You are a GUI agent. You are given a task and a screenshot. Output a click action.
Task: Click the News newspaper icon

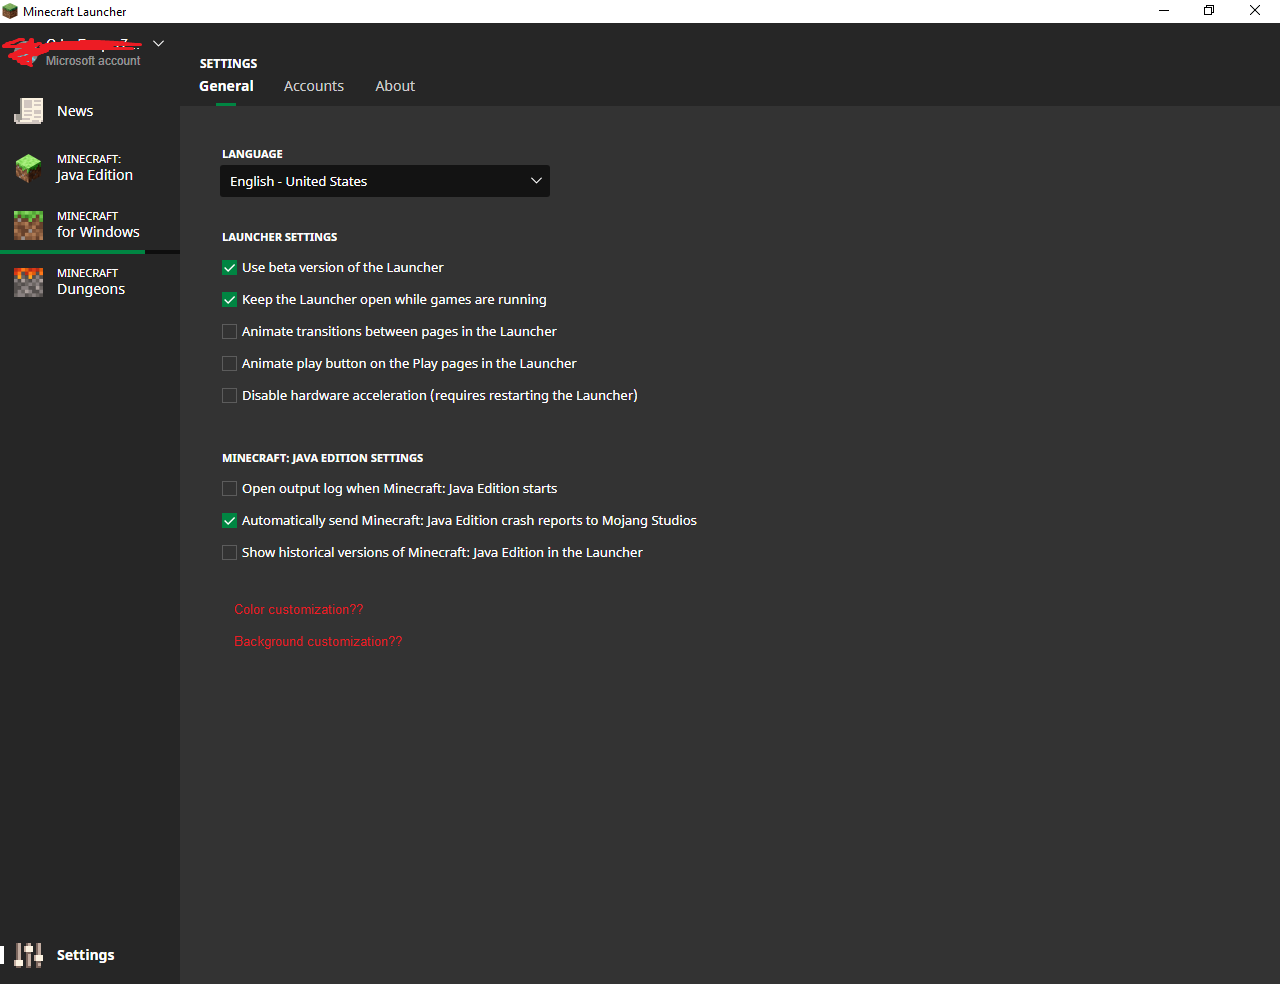pyautogui.click(x=29, y=111)
